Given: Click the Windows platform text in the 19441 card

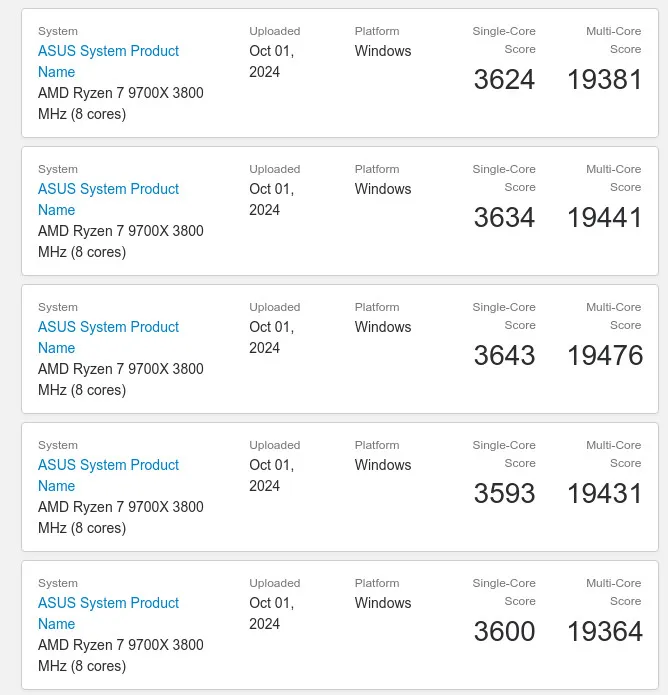Looking at the screenshot, I should (x=383, y=189).
